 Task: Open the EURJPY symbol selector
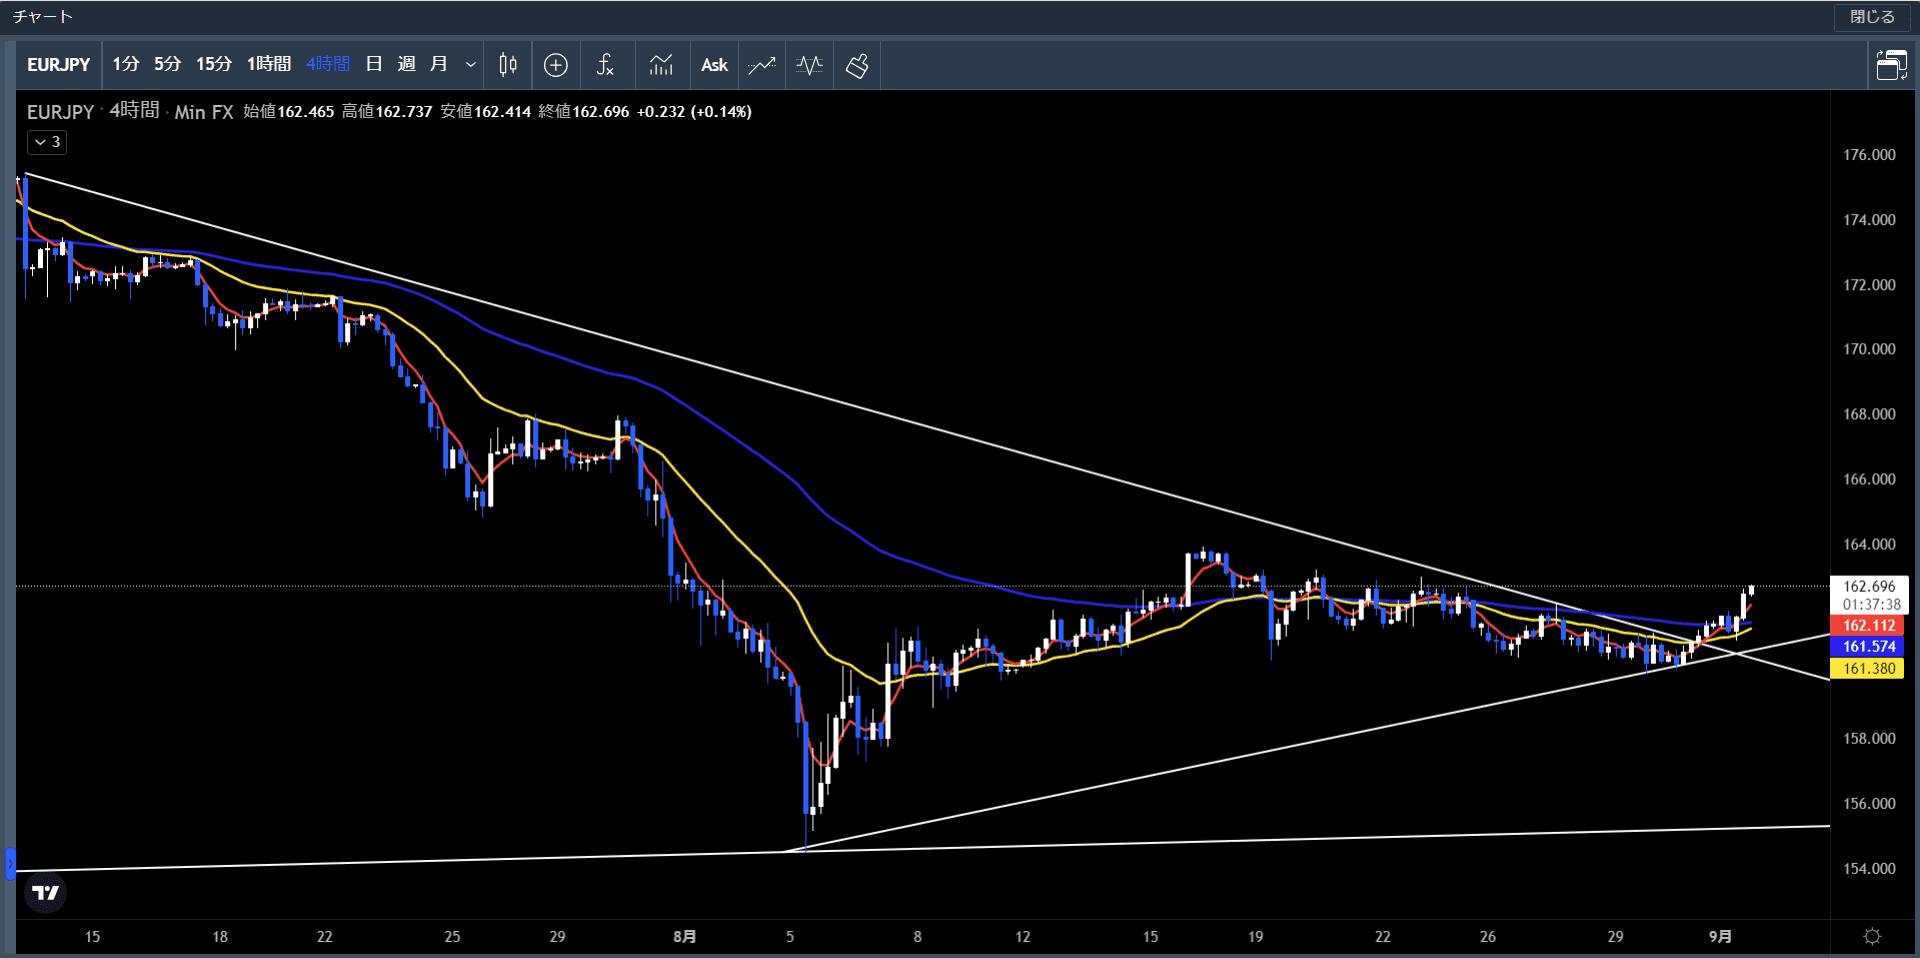coord(58,65)
